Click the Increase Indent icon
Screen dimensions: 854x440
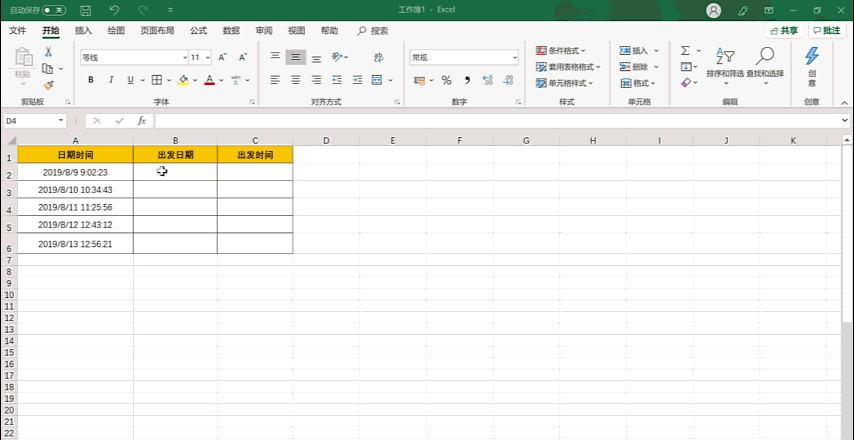(x=357, y=80)
